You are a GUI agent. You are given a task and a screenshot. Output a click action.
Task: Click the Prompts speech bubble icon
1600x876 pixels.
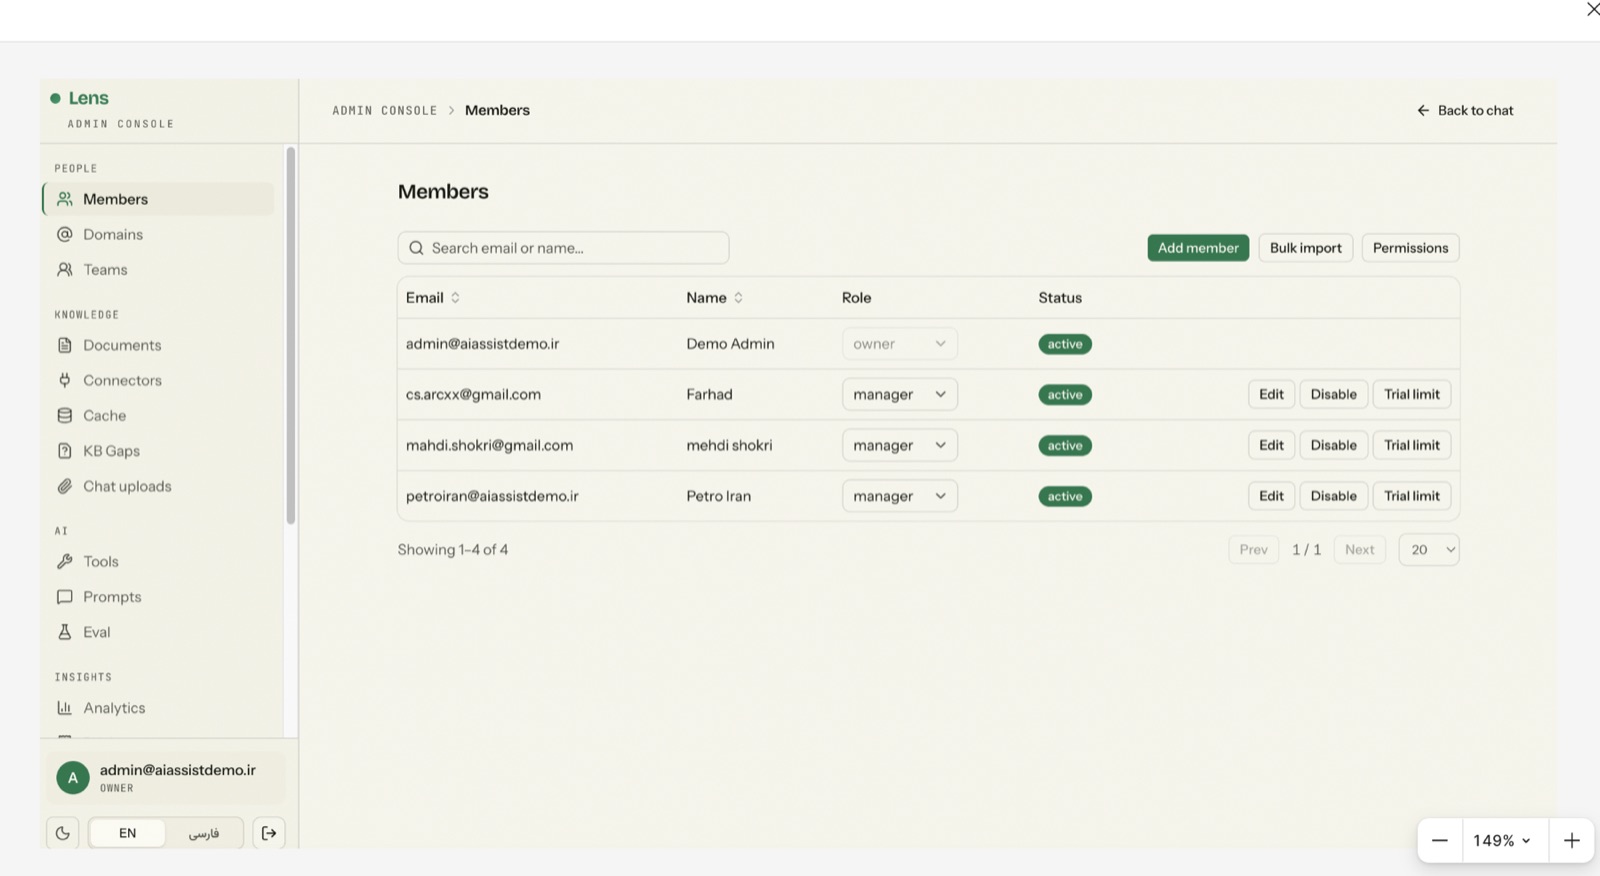pos(65,597)
